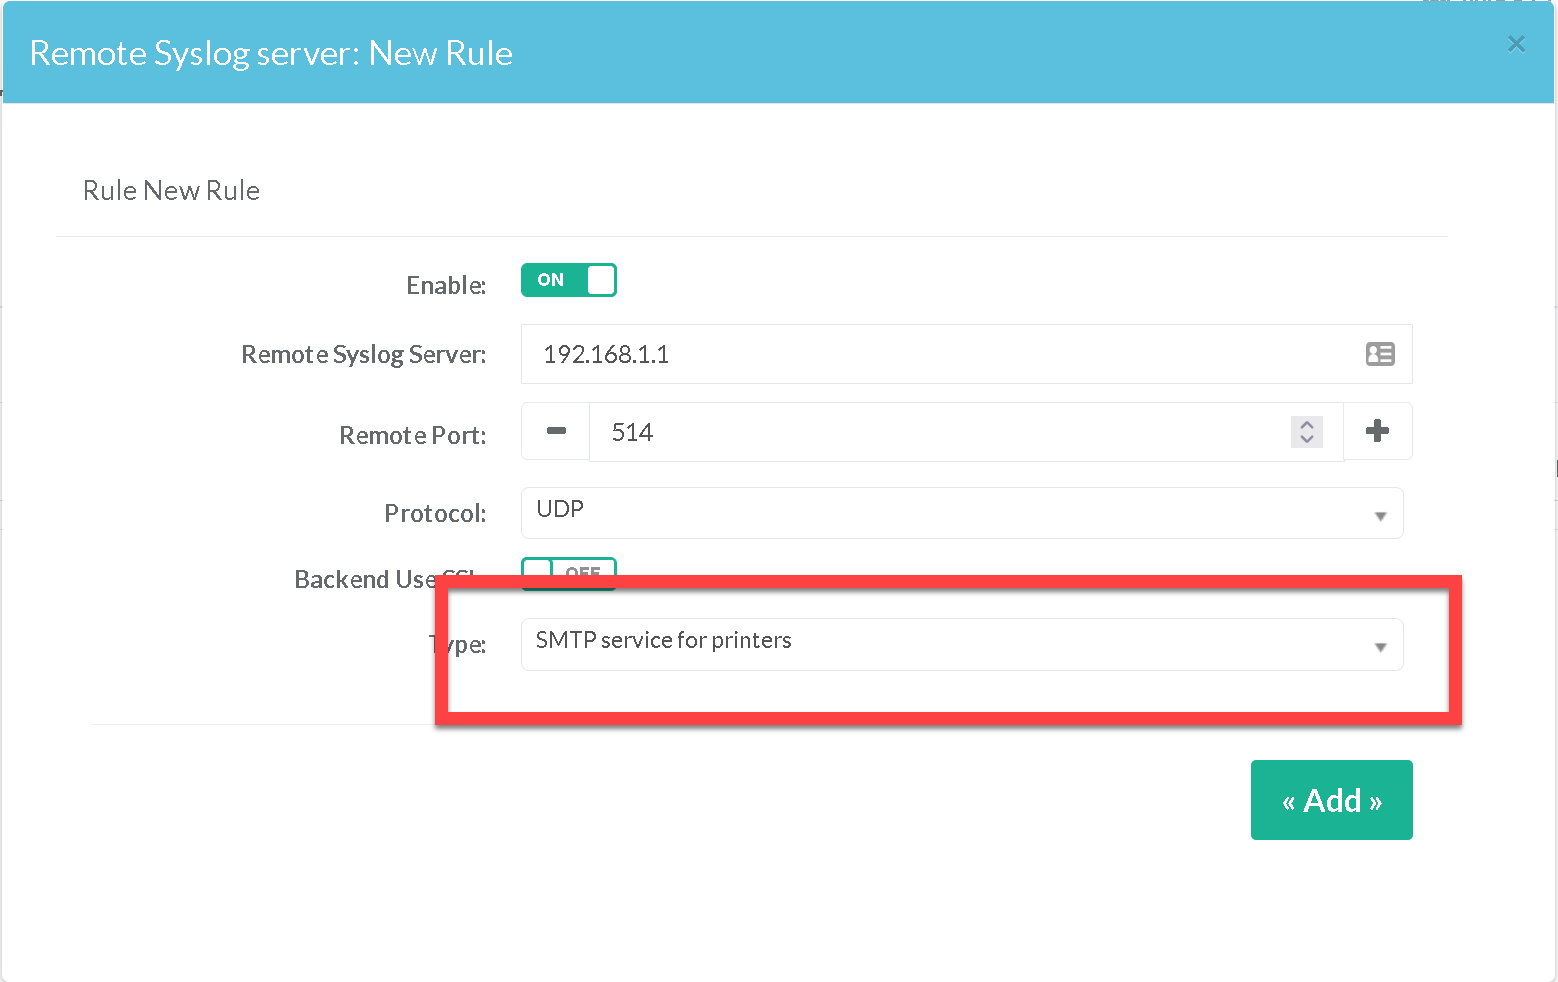
Task: Click the spinner down arrow for port
Action: [x=1306, y=439]
